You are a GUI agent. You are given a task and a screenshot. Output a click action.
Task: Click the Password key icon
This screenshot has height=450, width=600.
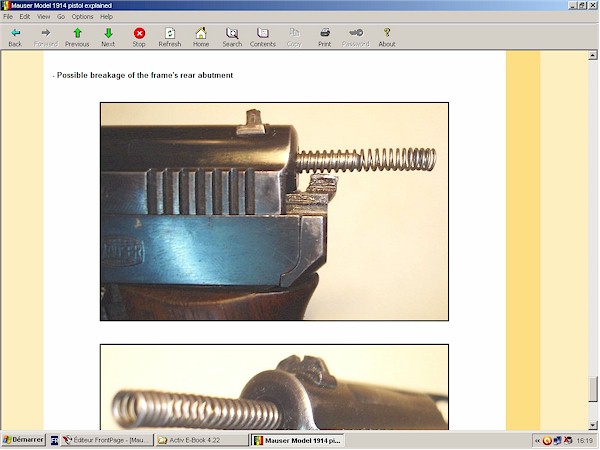click(x=355, y=37)
